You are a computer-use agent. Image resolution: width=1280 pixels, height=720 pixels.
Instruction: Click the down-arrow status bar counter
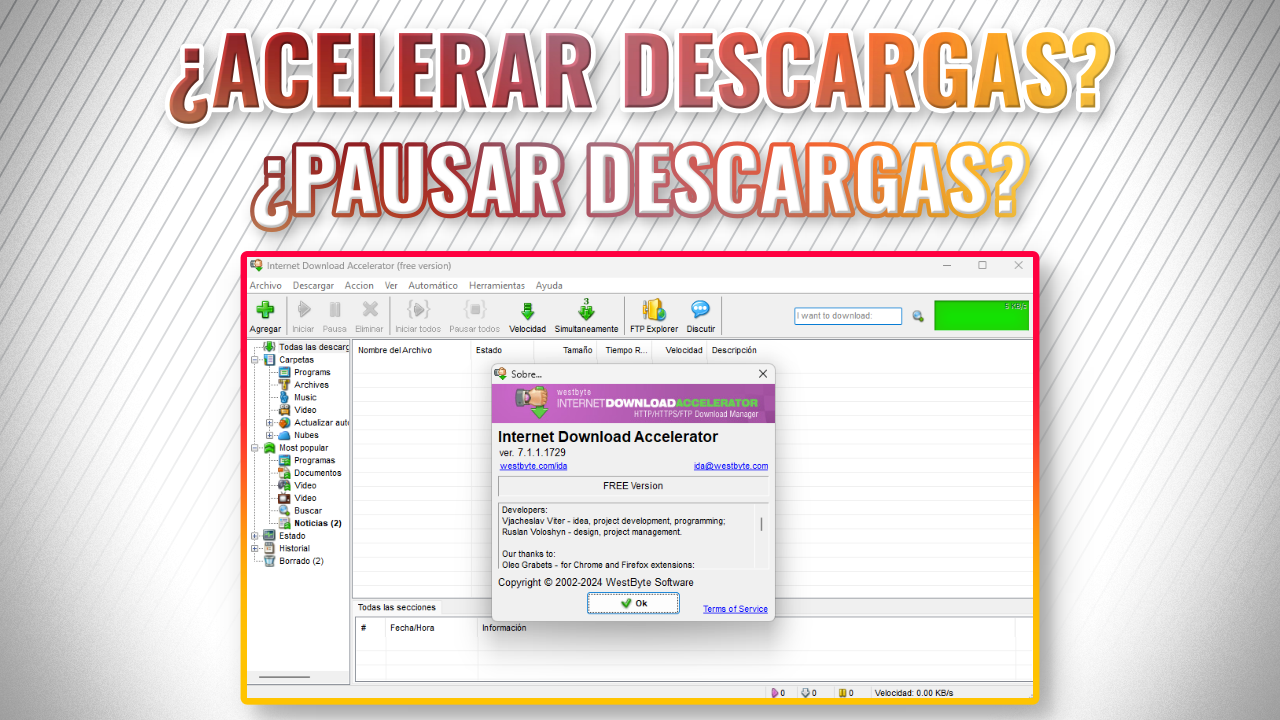click(x=809, y=692)
